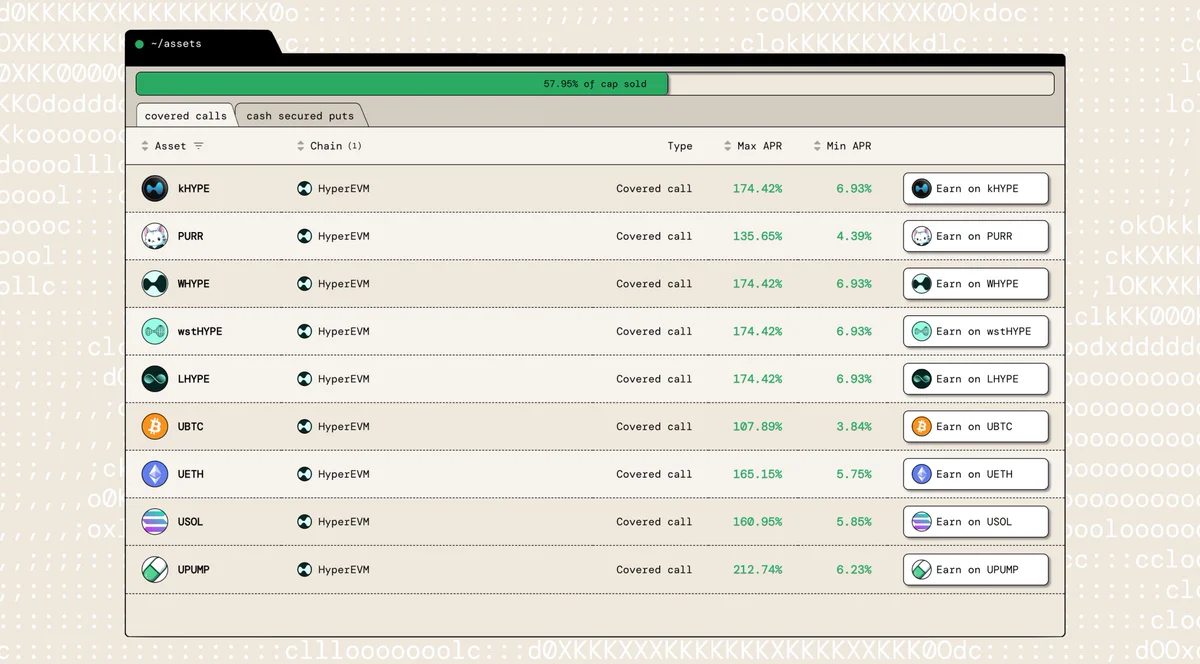Image resolution: width=1200 pixels, height=664 pixels.
Task: Click HyperEVM chain icon in UBTC row
Action: pos(305,426)
